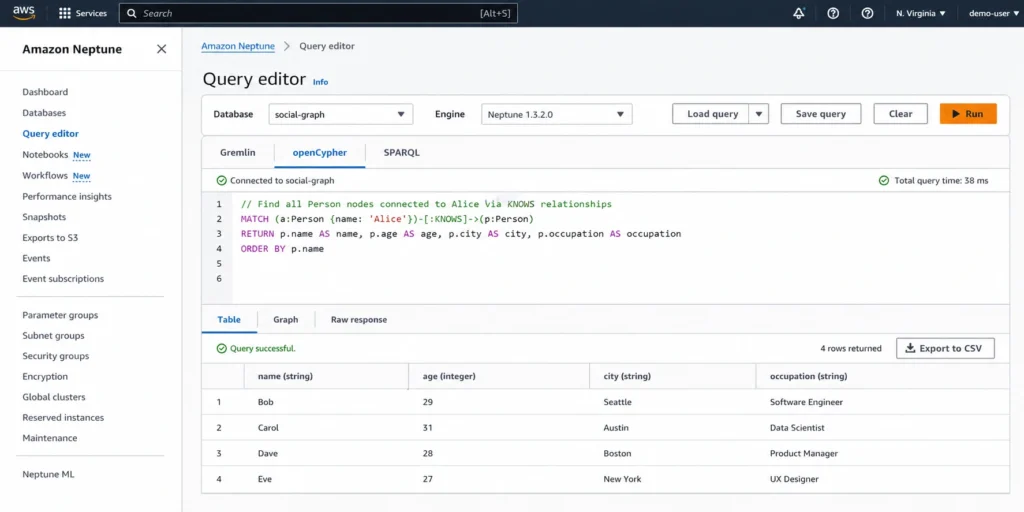Open Neptune ML
The width and height of the screenshot is (1024, 512).
48,475
